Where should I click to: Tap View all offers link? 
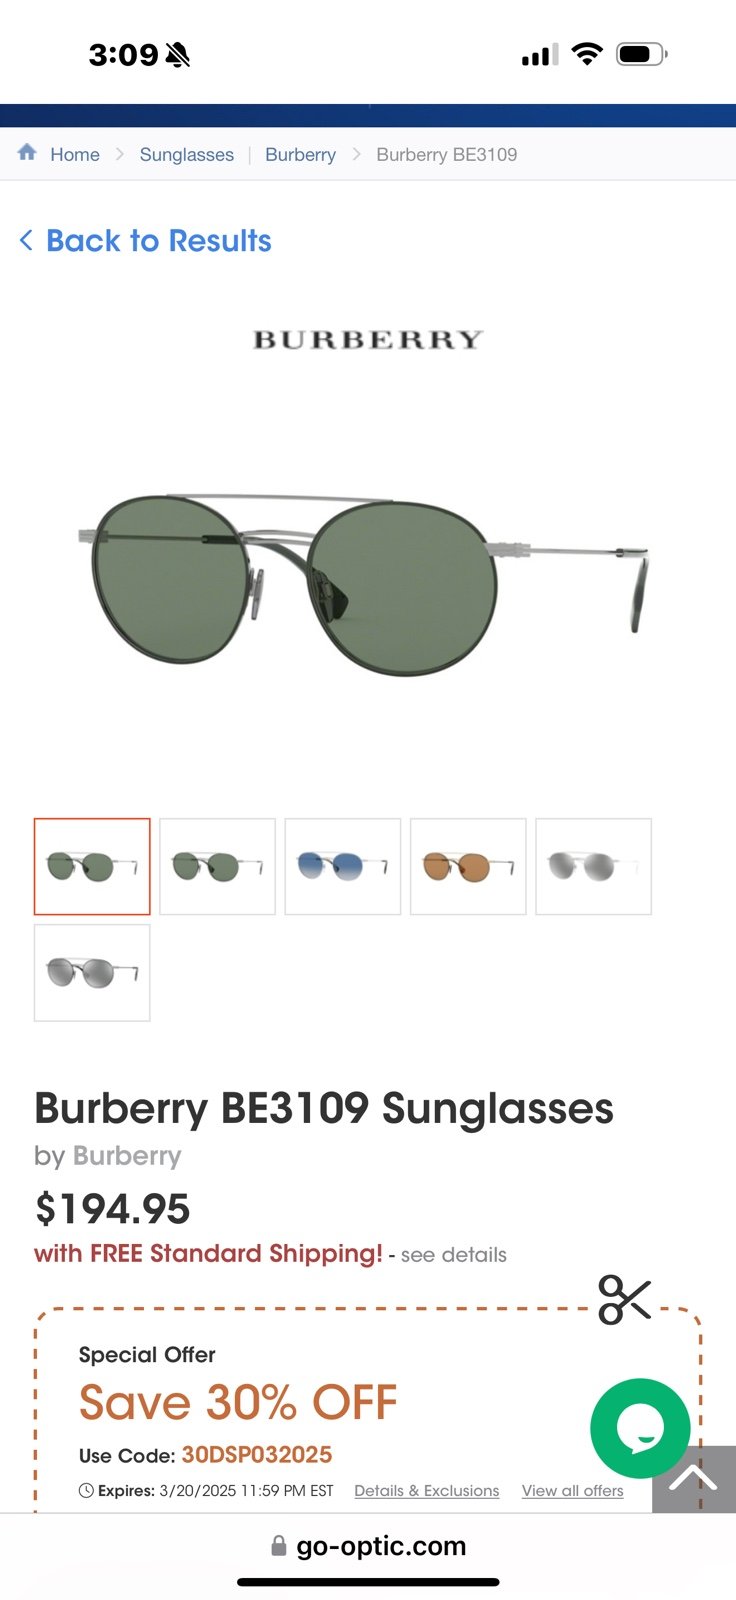573,1490
